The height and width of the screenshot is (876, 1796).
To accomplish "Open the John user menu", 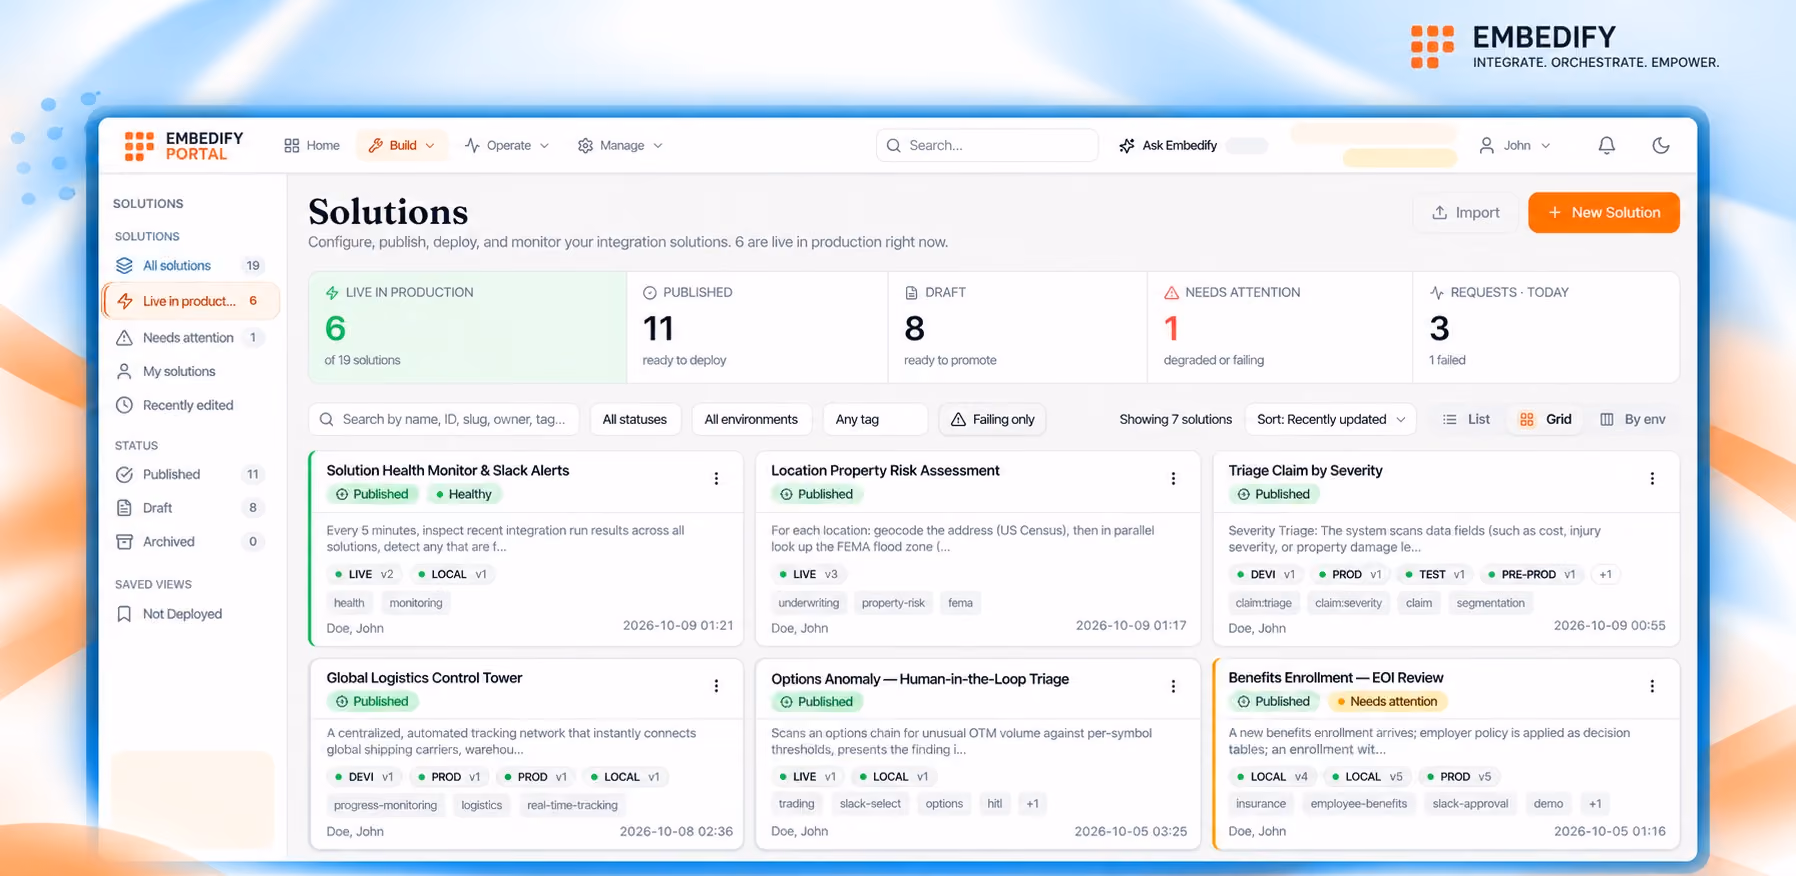I will click(1515, 146).
